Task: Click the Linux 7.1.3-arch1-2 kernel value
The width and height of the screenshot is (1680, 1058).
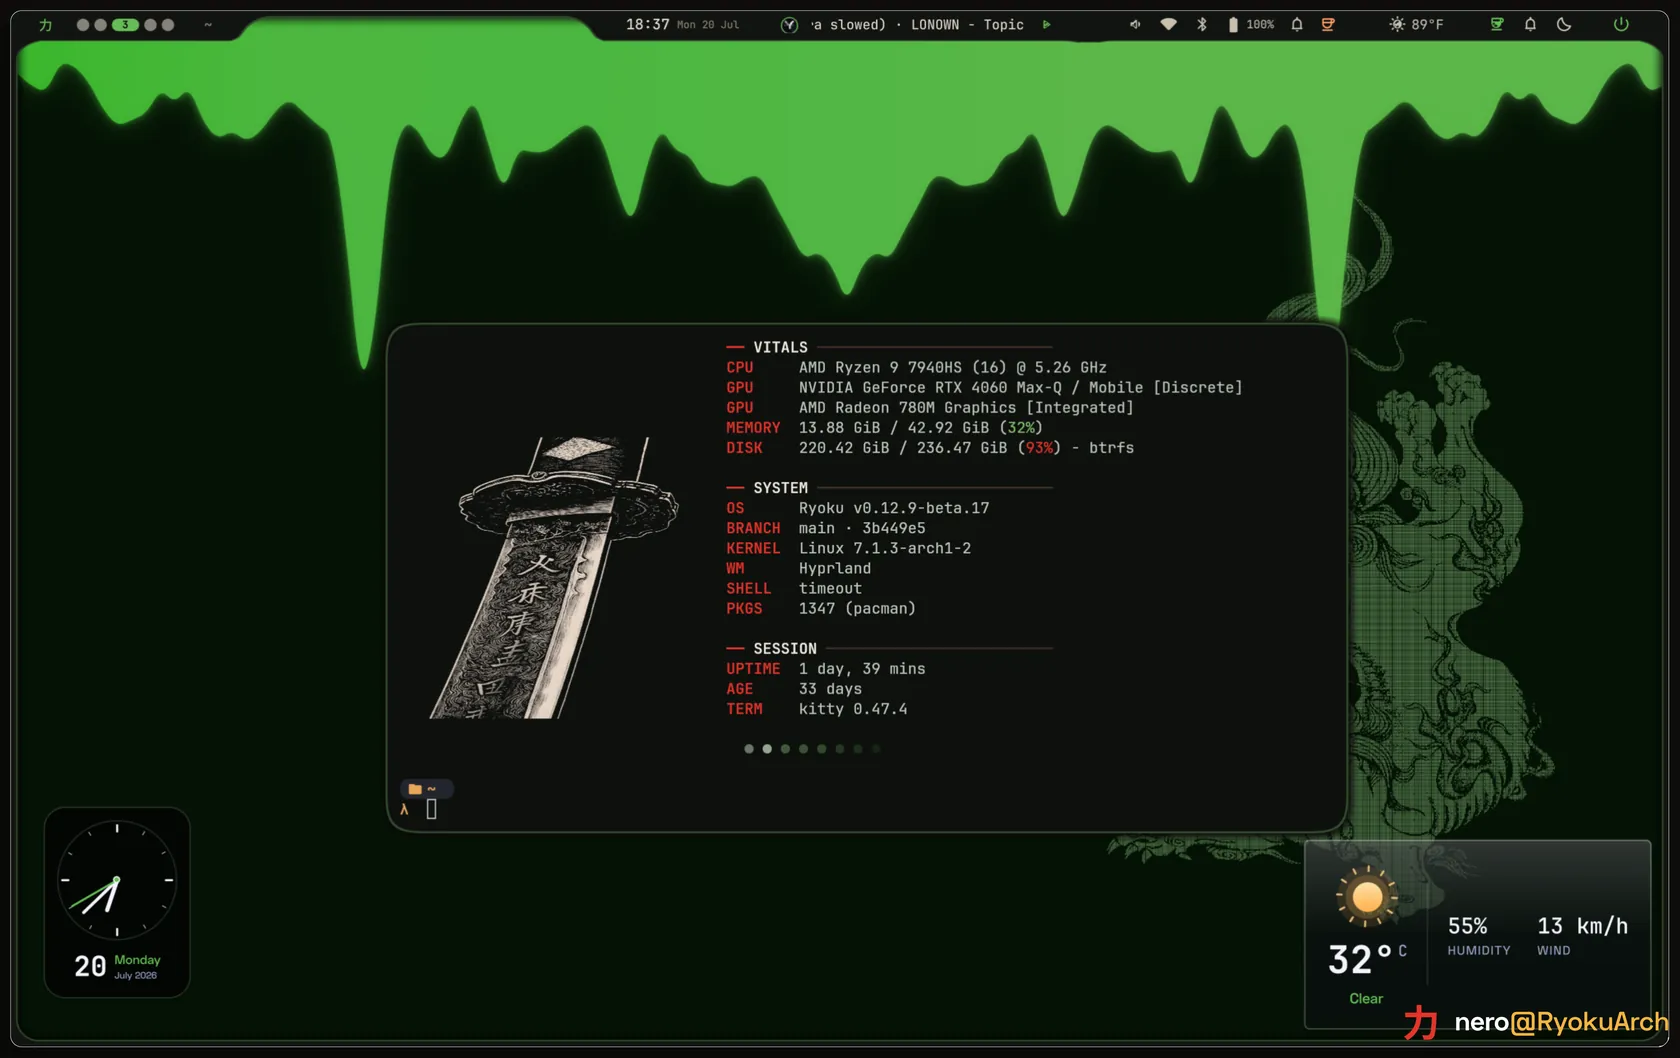Action: 885,548
